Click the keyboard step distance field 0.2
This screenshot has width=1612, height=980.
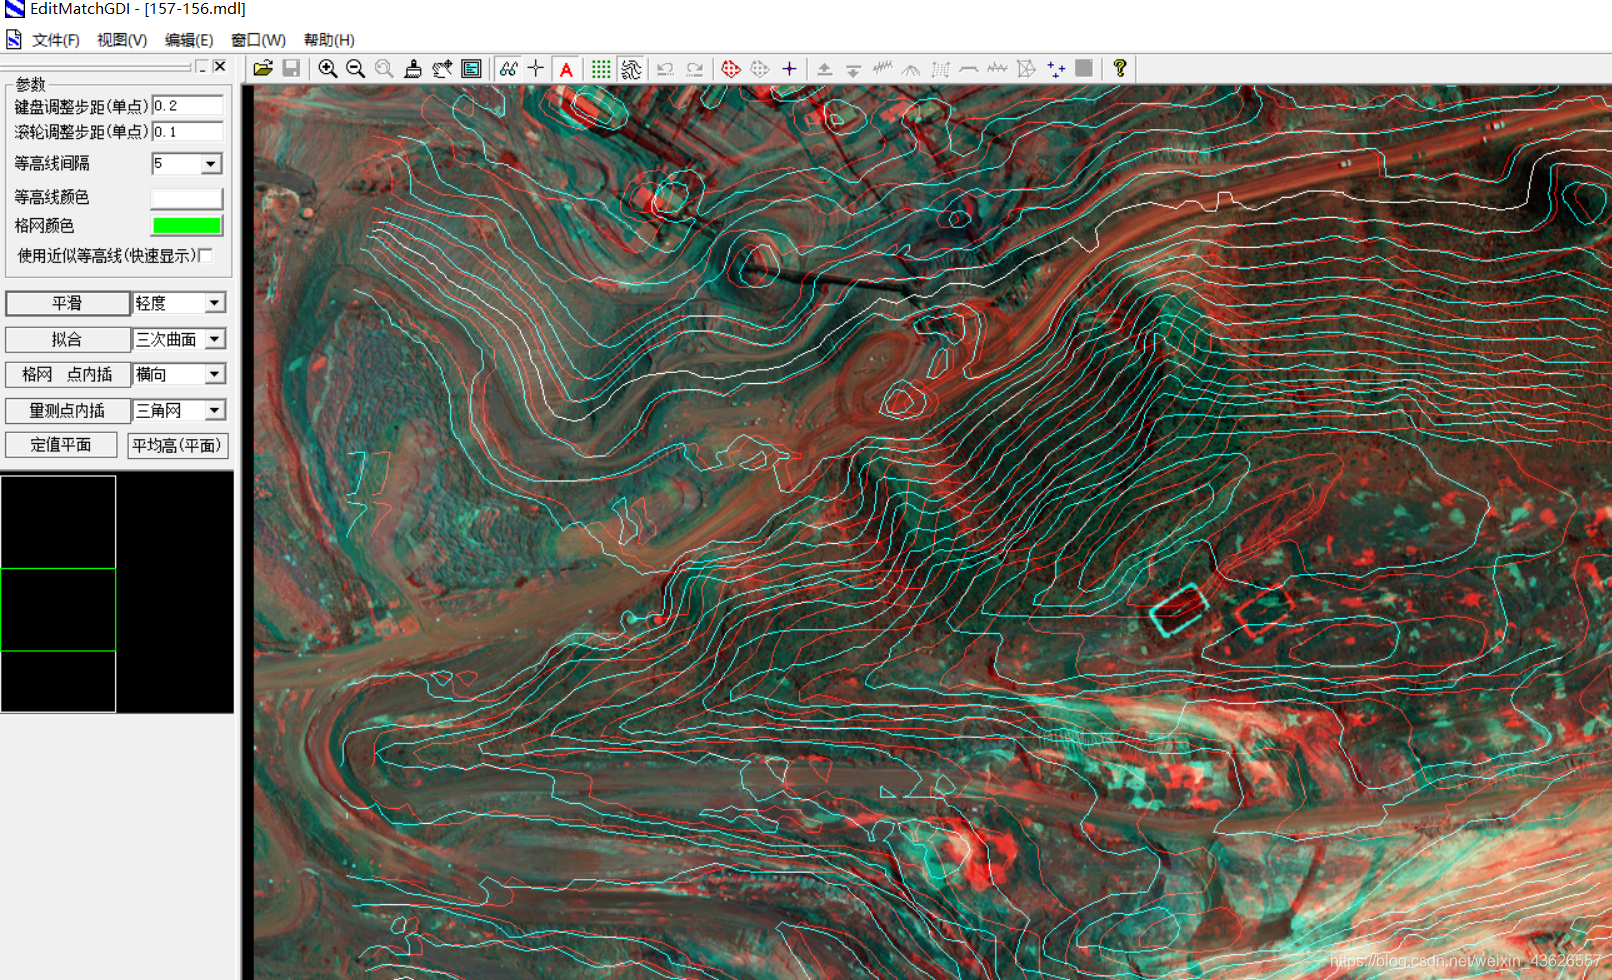click(x=187, y=106)
